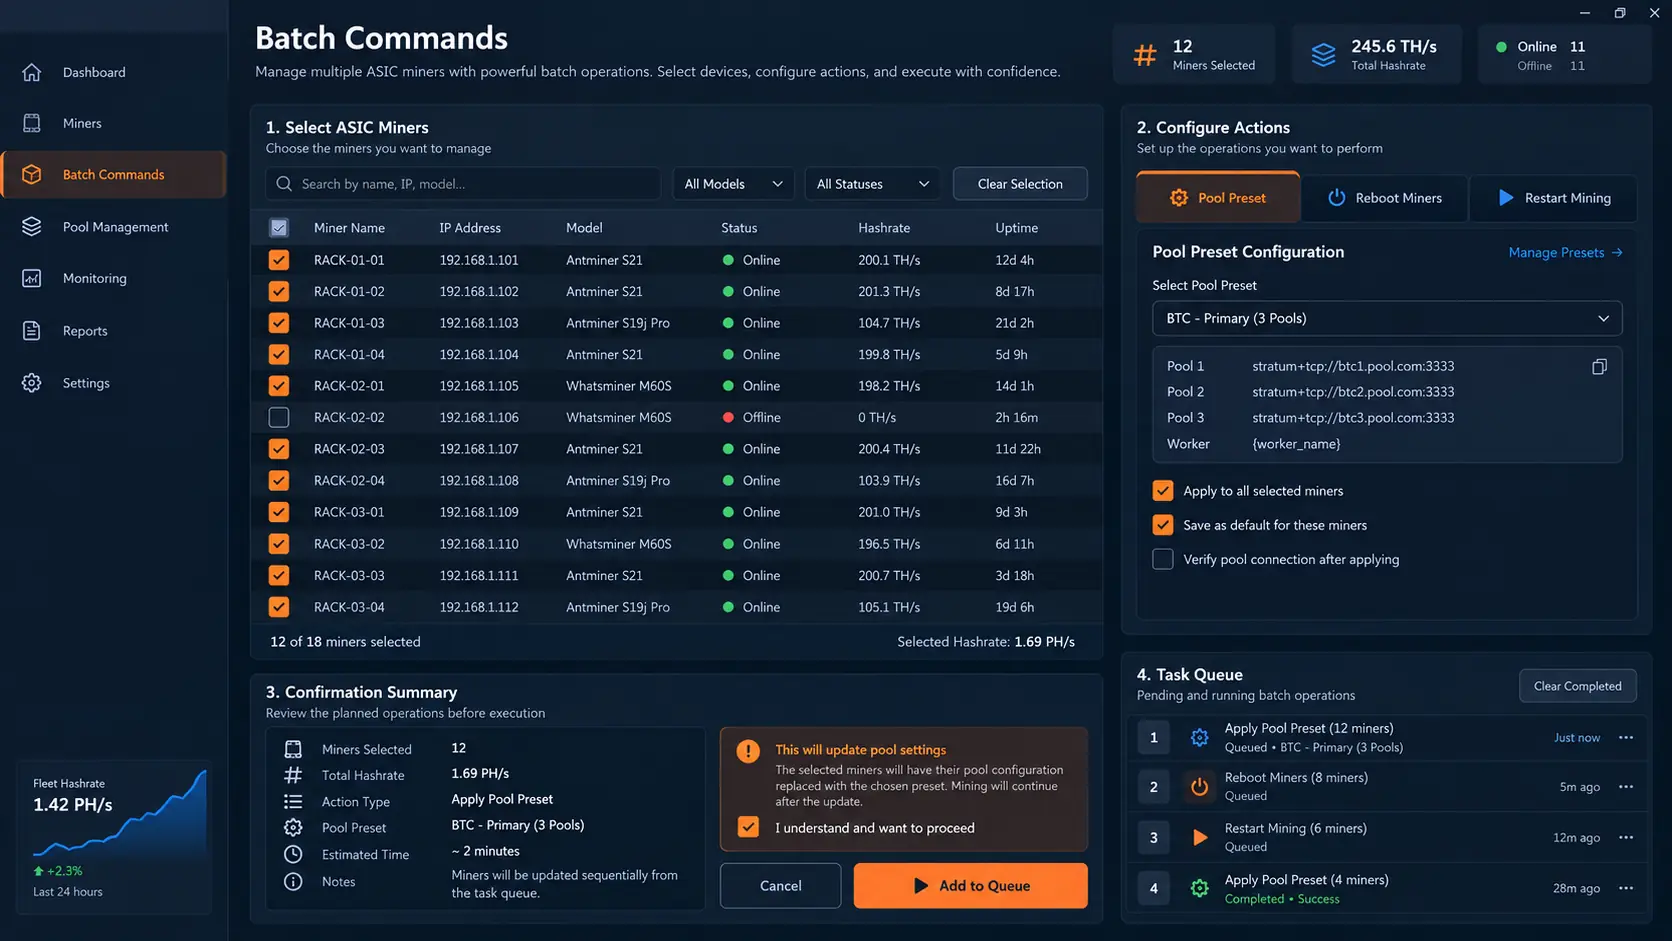Open more options for Reboot Miners task
Viewport: 1672px width, 941px height.
[1626, 787]
